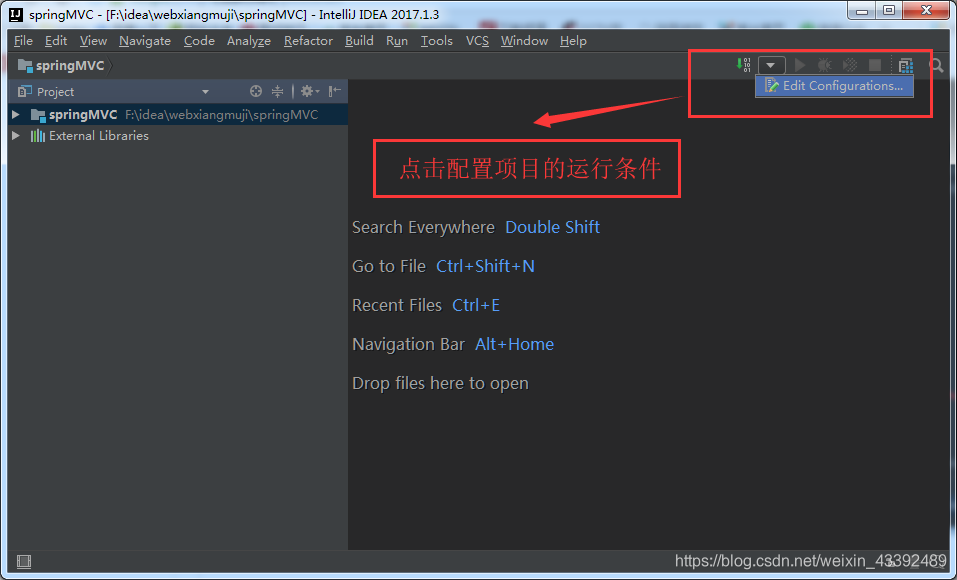Open the Edit menu
Screen dimensions: 957x580
(x=56, y=41)
